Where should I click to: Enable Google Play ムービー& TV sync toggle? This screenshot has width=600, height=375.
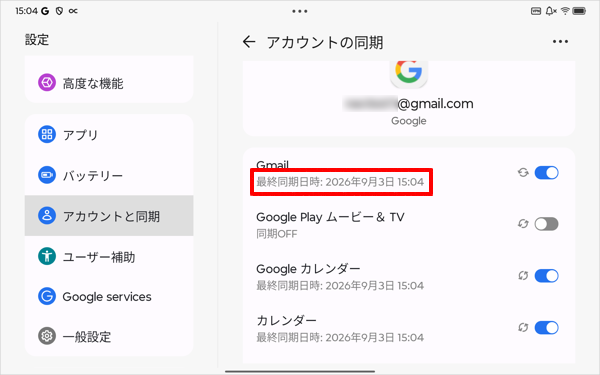[x=546, y=224]
